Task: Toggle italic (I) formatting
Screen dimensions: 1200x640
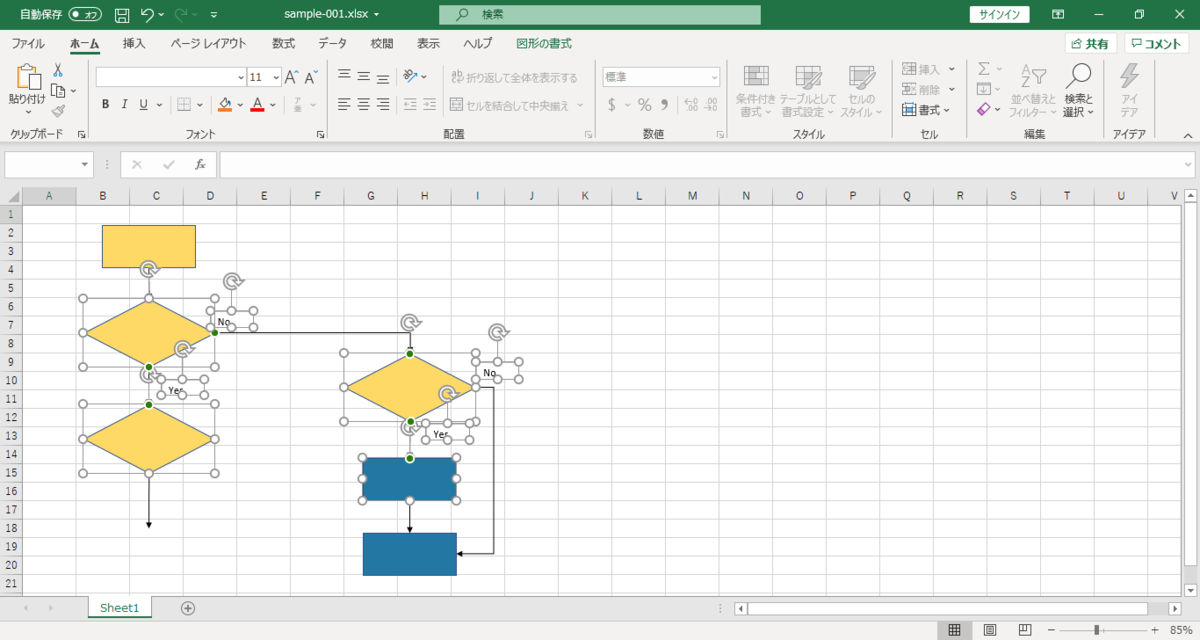Action: point(124,103)
